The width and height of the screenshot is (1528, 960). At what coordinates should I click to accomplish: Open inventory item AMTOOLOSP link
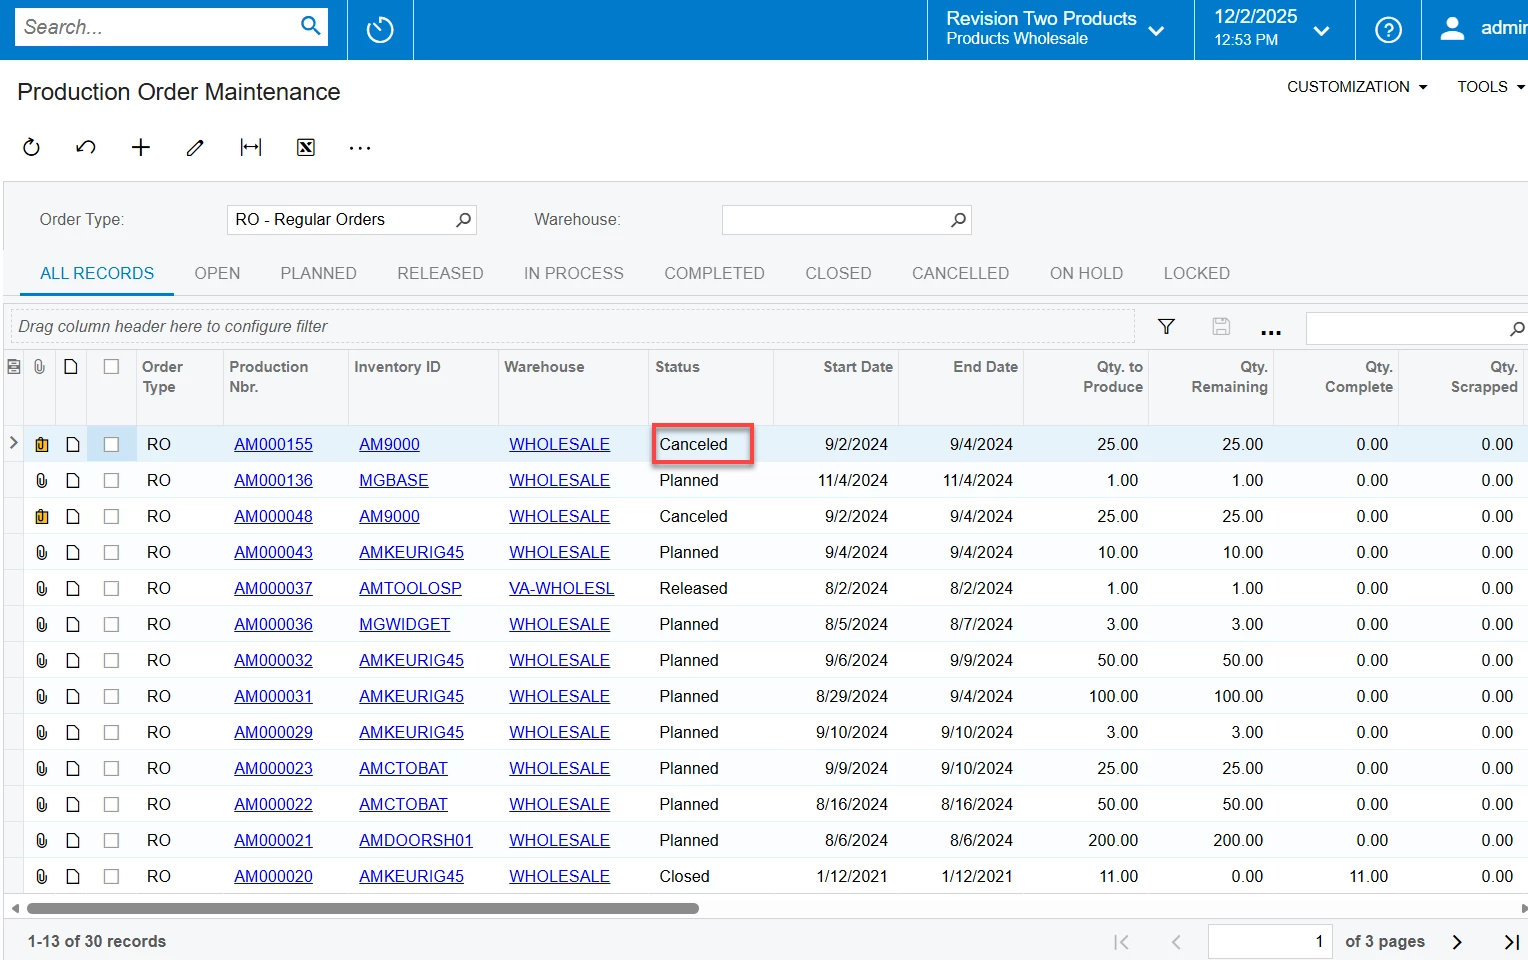(x=410, y=588)
